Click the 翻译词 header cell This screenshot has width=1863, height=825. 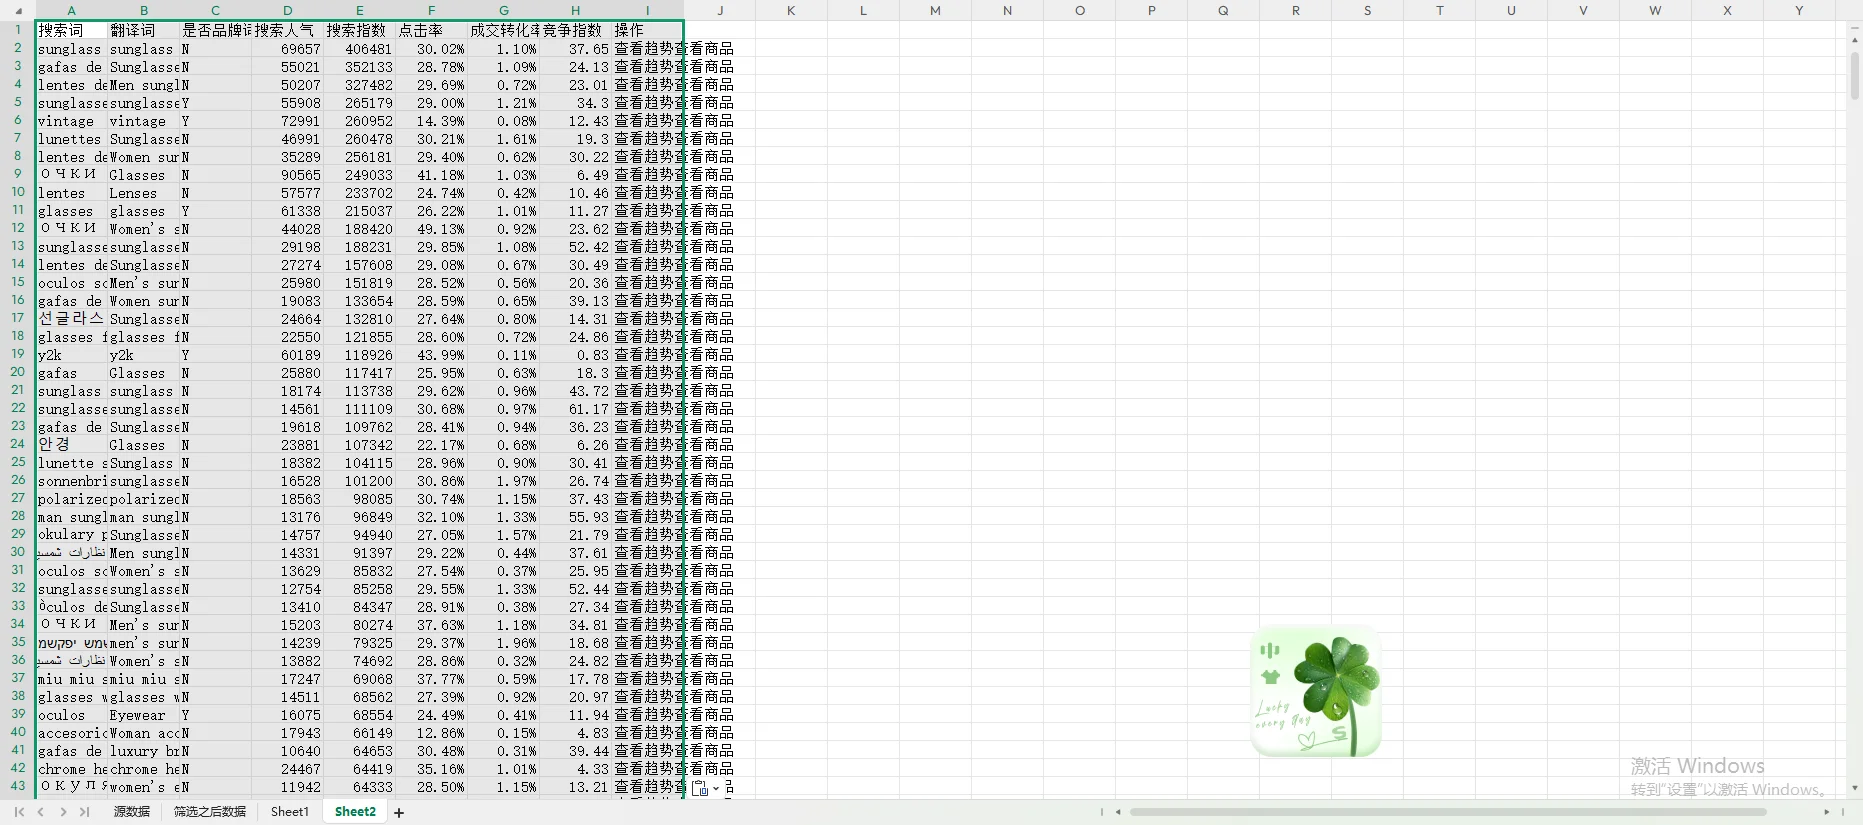click(x=143, y=31)
